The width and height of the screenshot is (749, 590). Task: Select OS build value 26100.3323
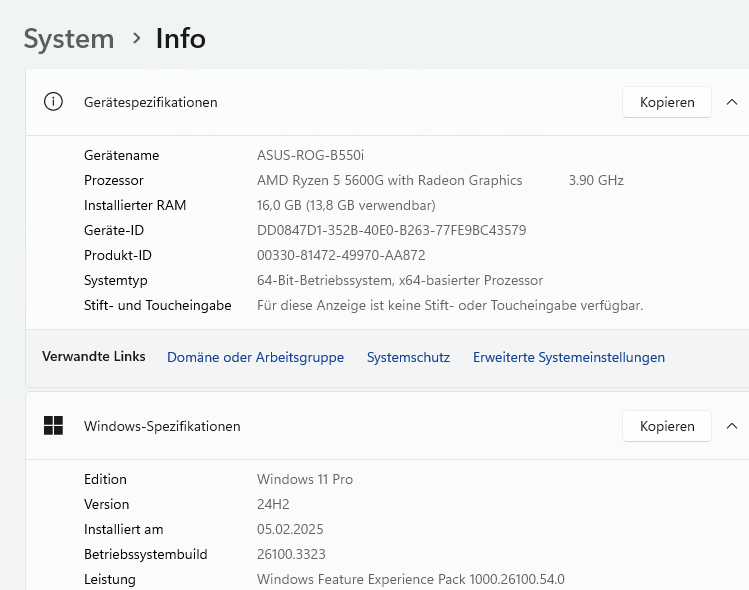(291, 554)
